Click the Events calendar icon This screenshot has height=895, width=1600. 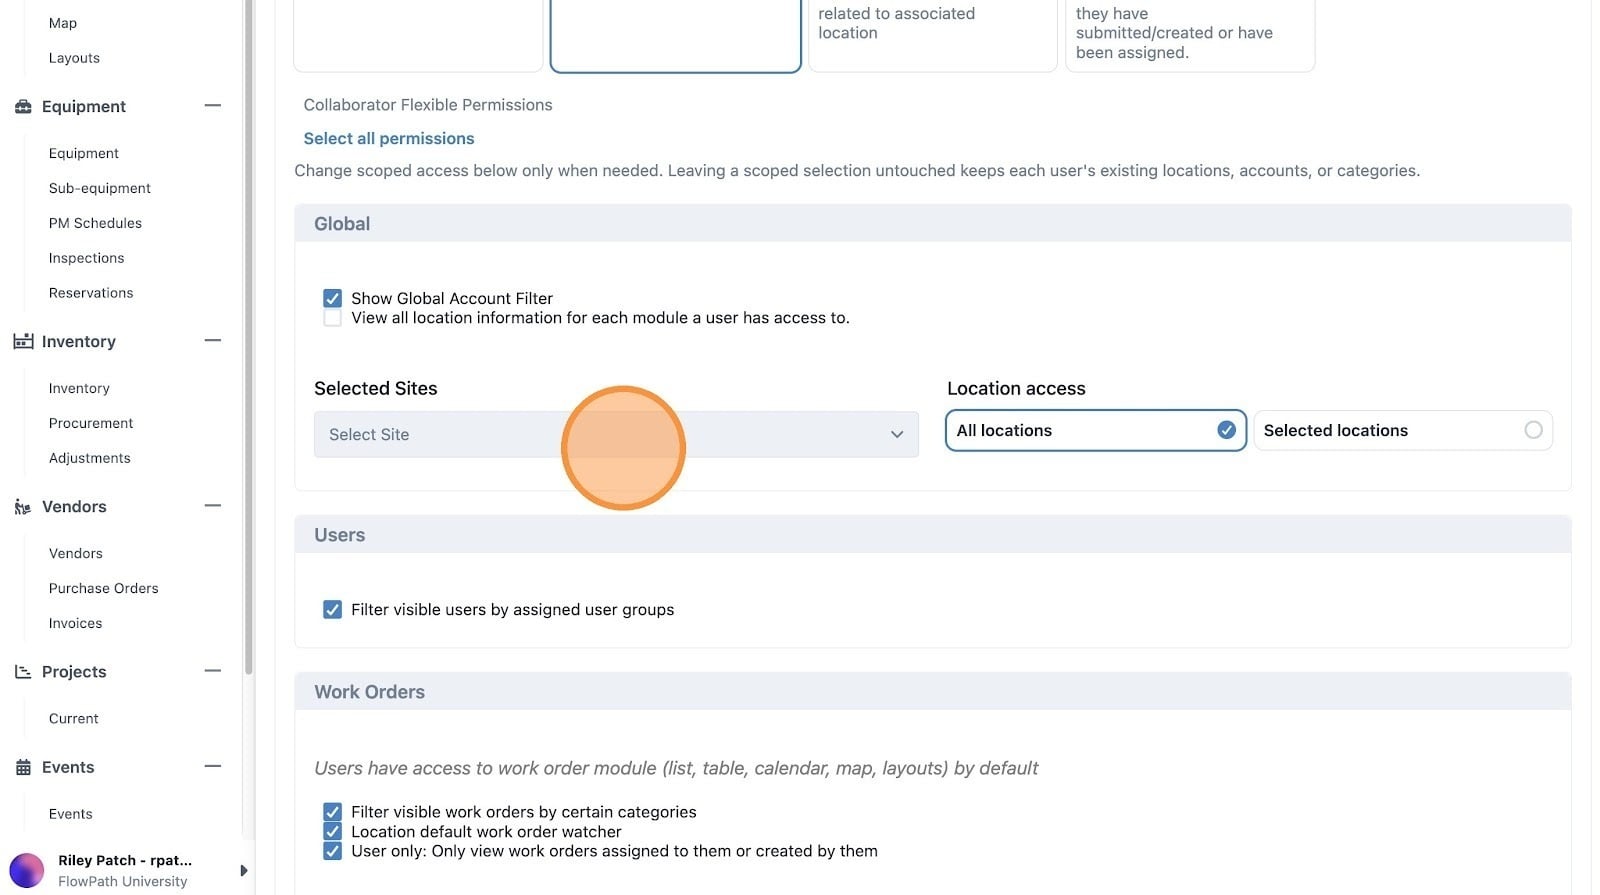[x=23, y=768]
